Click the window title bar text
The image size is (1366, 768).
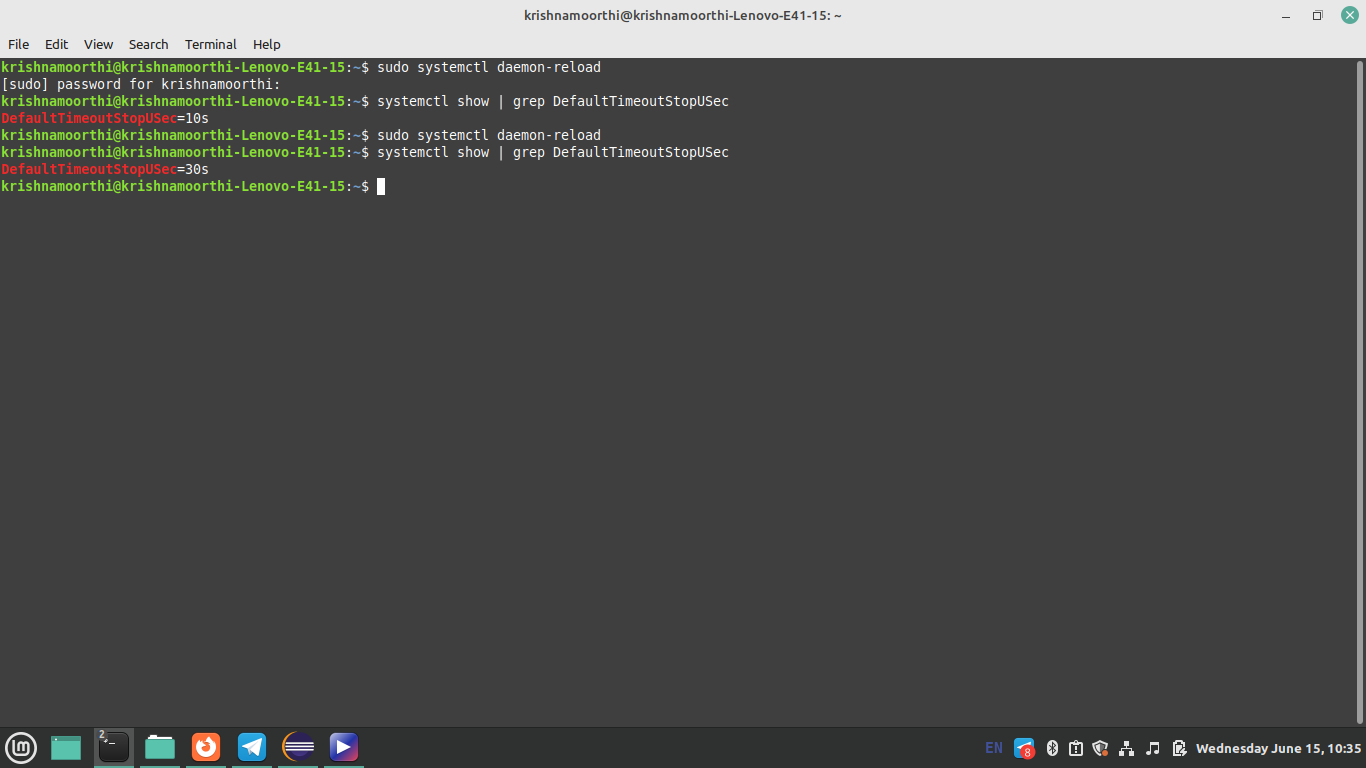[682, 15]
